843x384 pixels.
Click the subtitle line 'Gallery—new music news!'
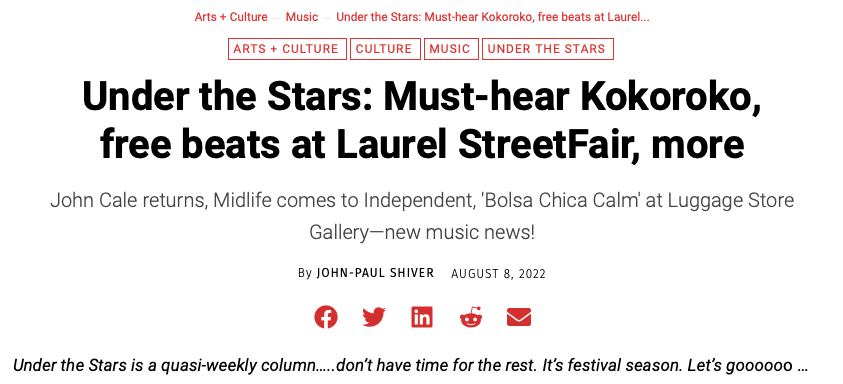click(x=422, y=233)
